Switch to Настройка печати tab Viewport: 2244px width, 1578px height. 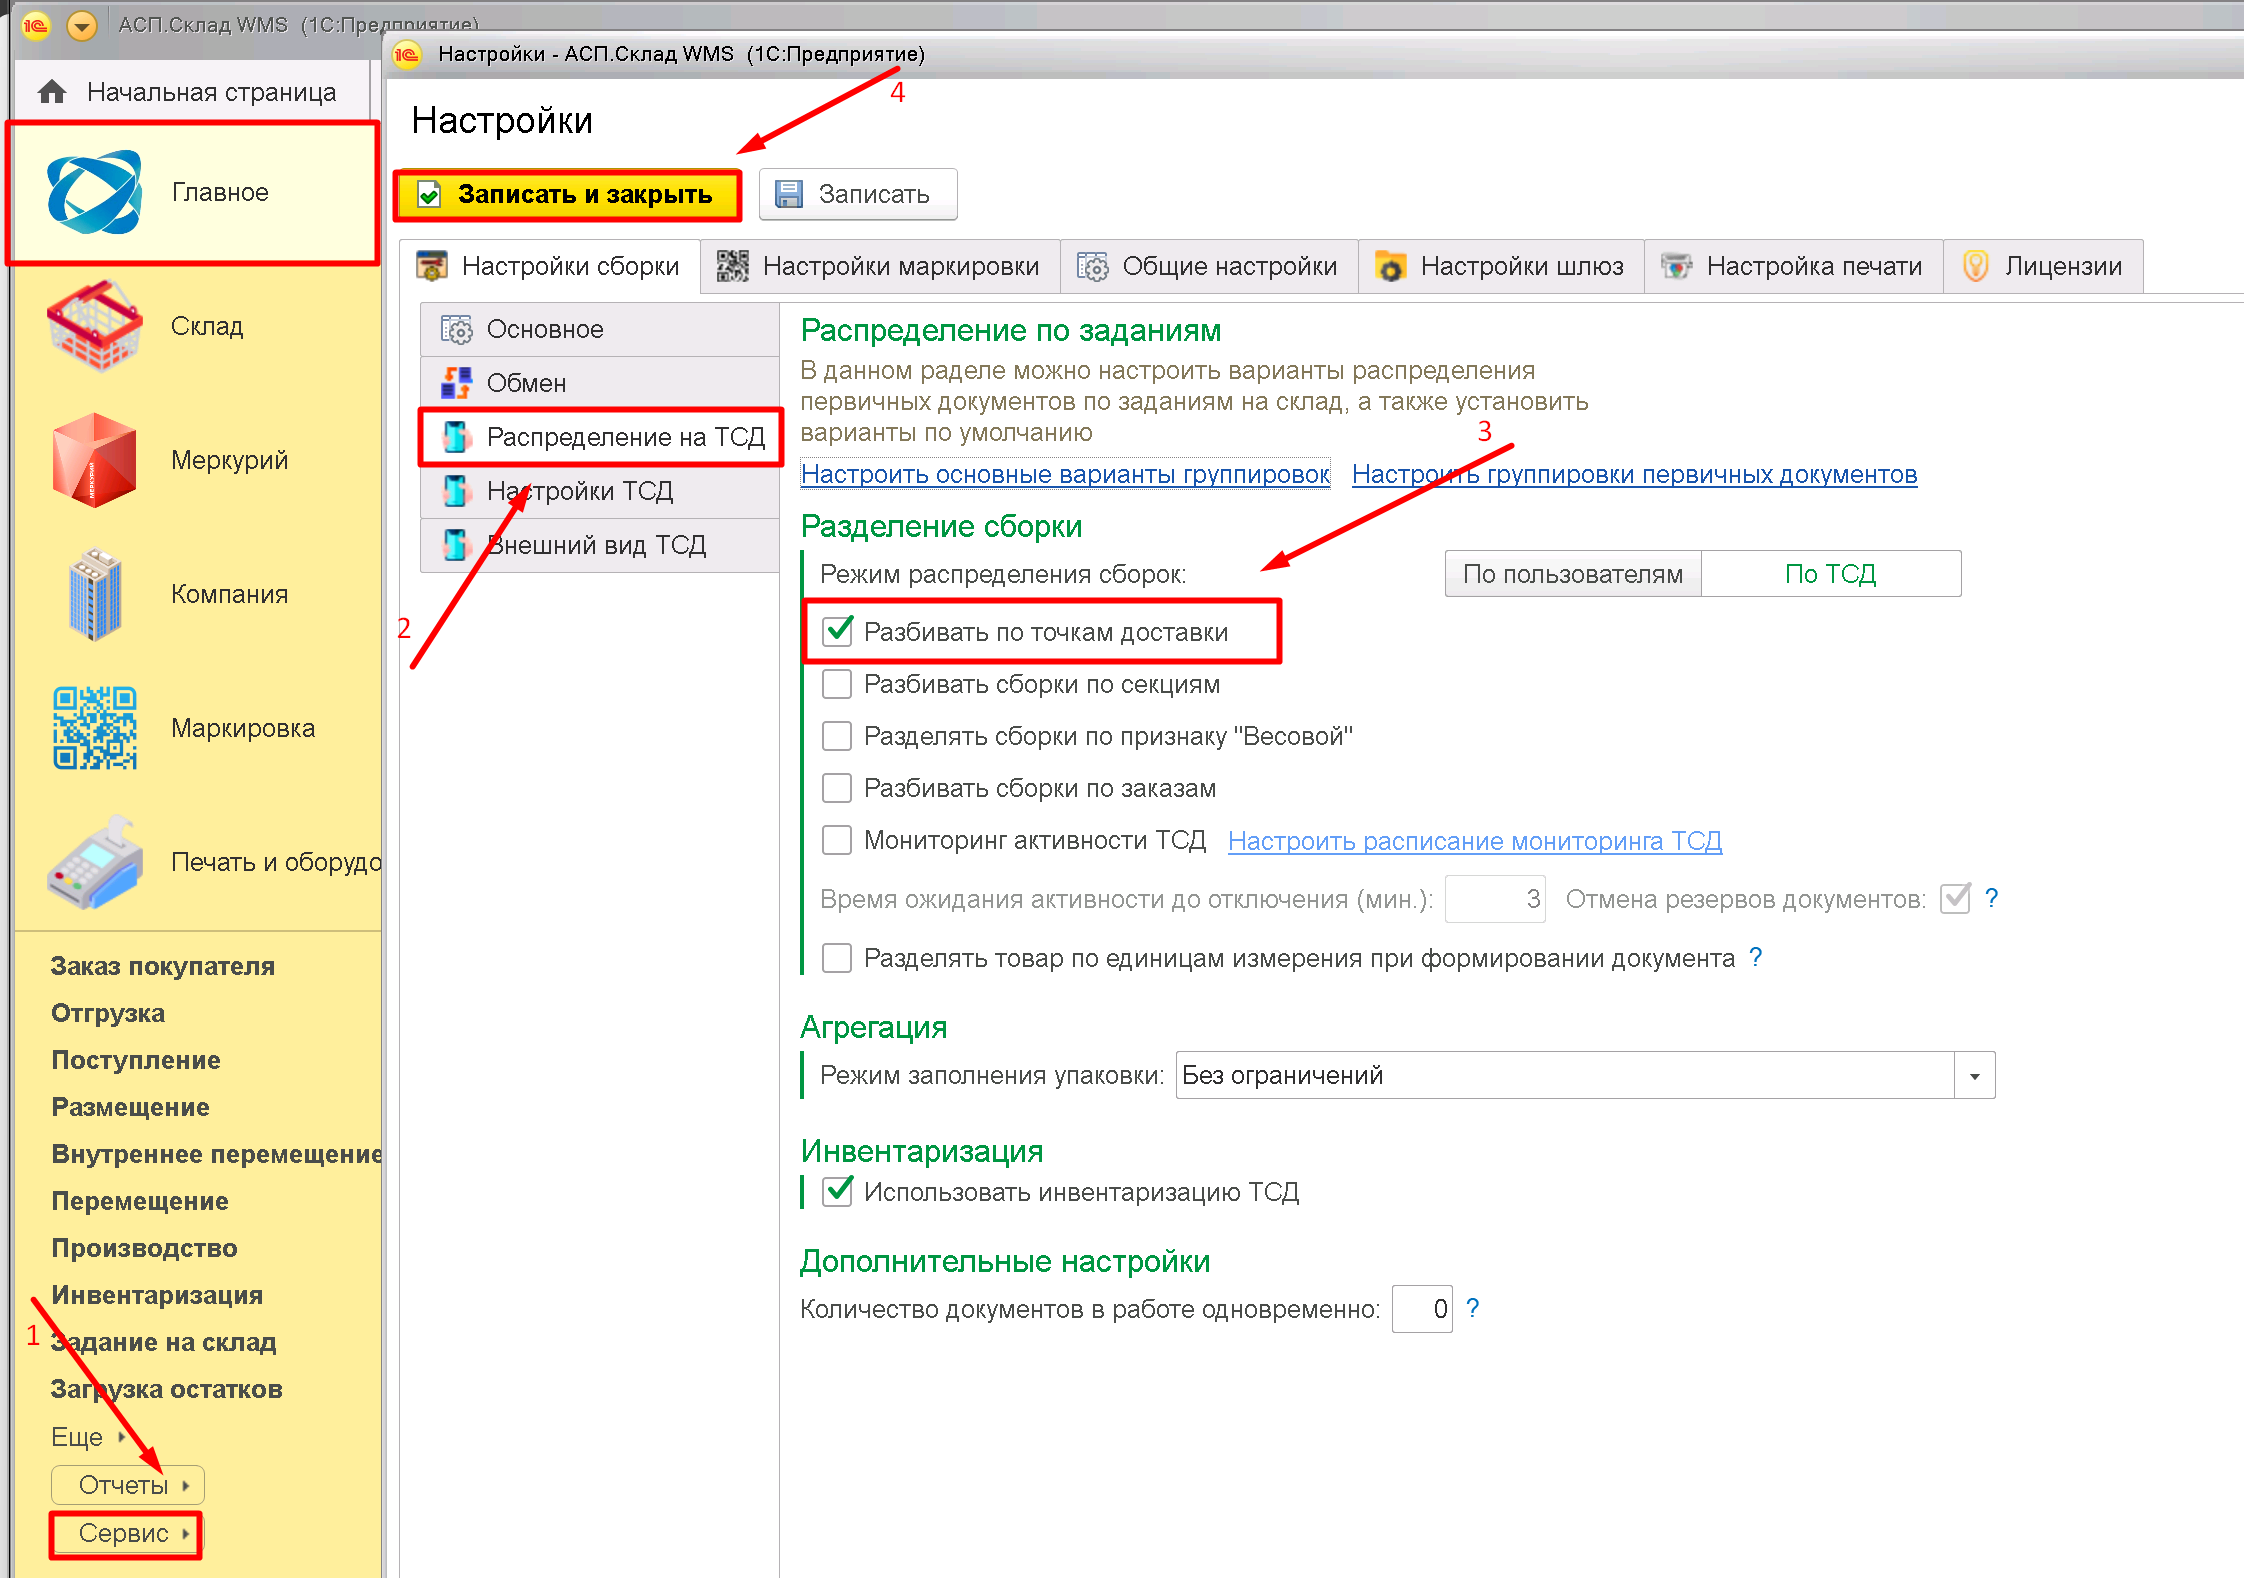pyautogui.click(x=1794, y=266)
